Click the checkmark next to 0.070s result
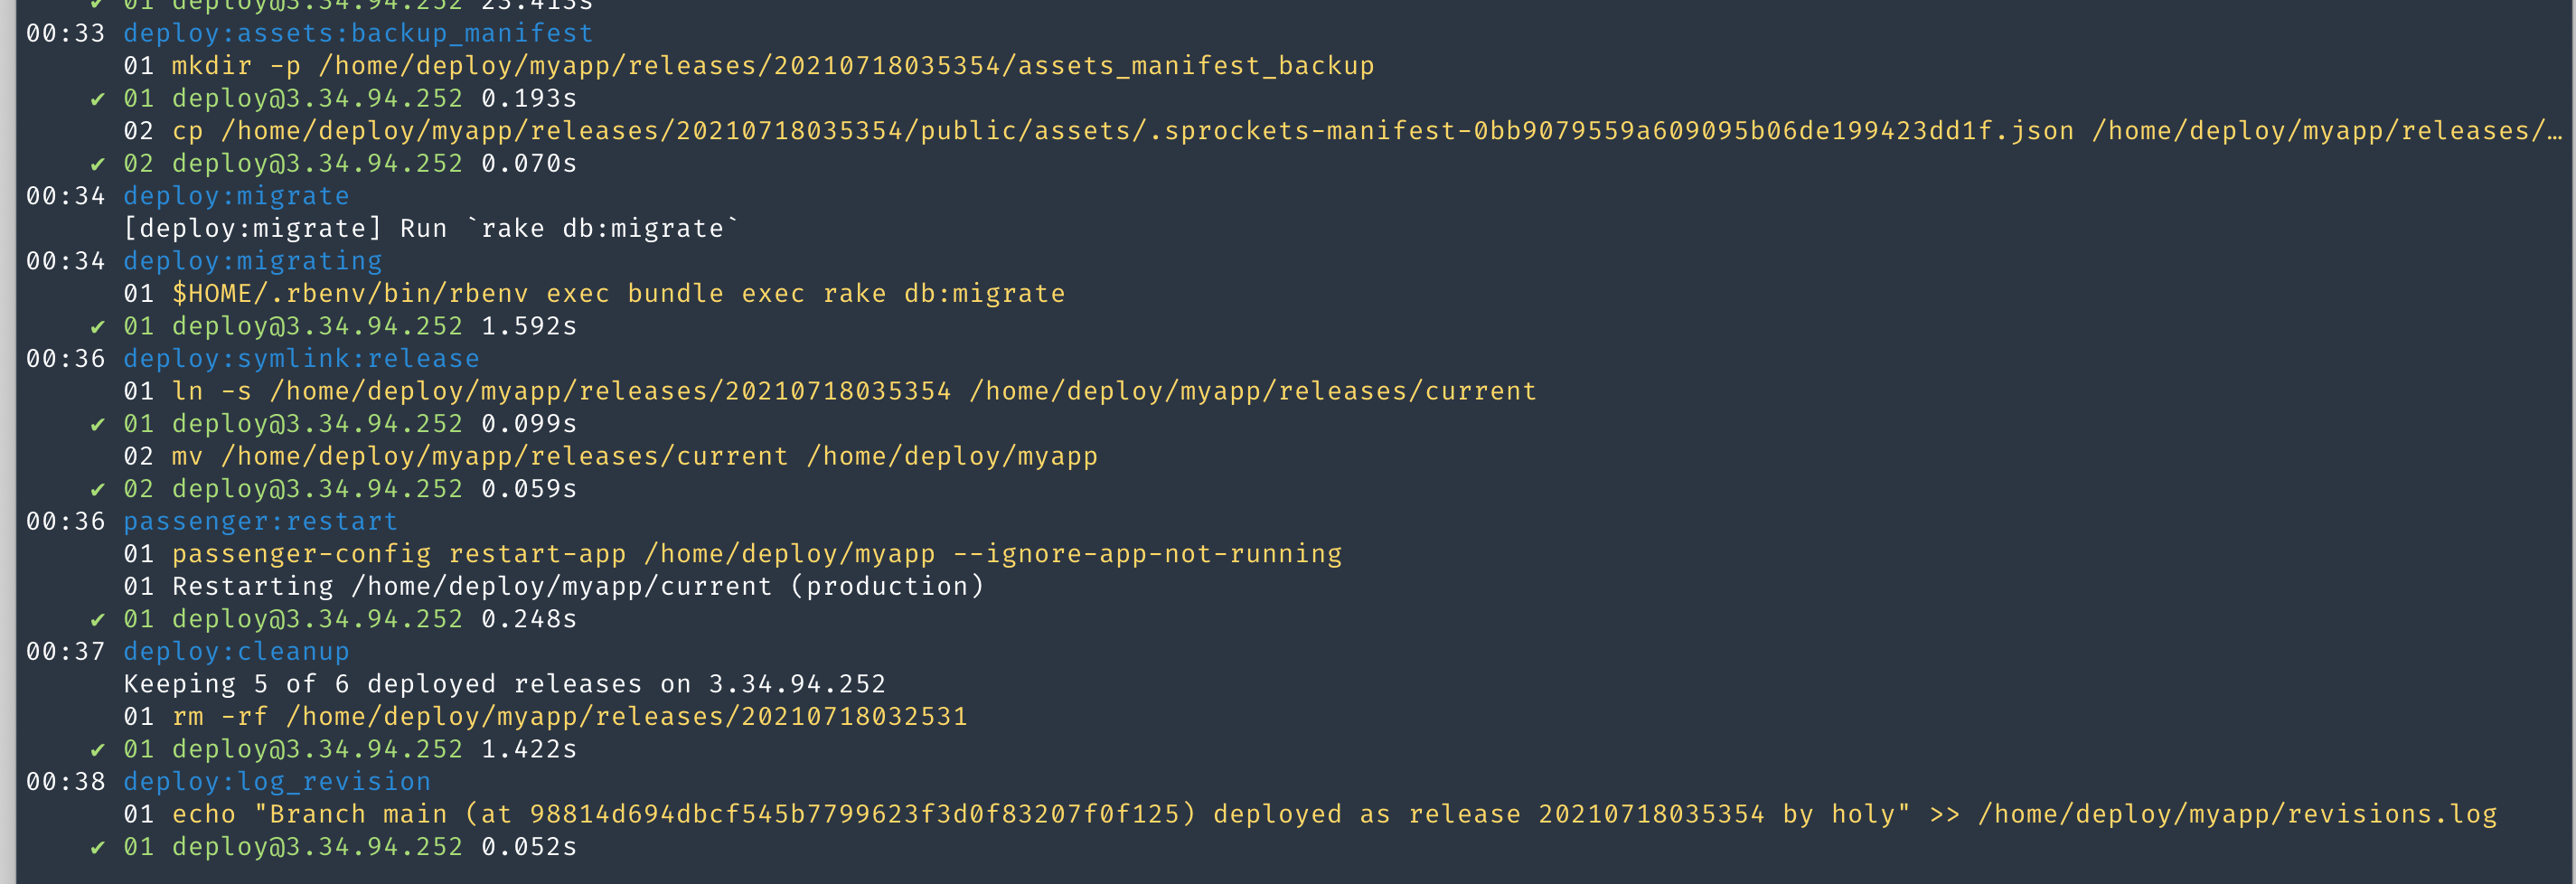The image size is (2576, 884). pos(97,164)
